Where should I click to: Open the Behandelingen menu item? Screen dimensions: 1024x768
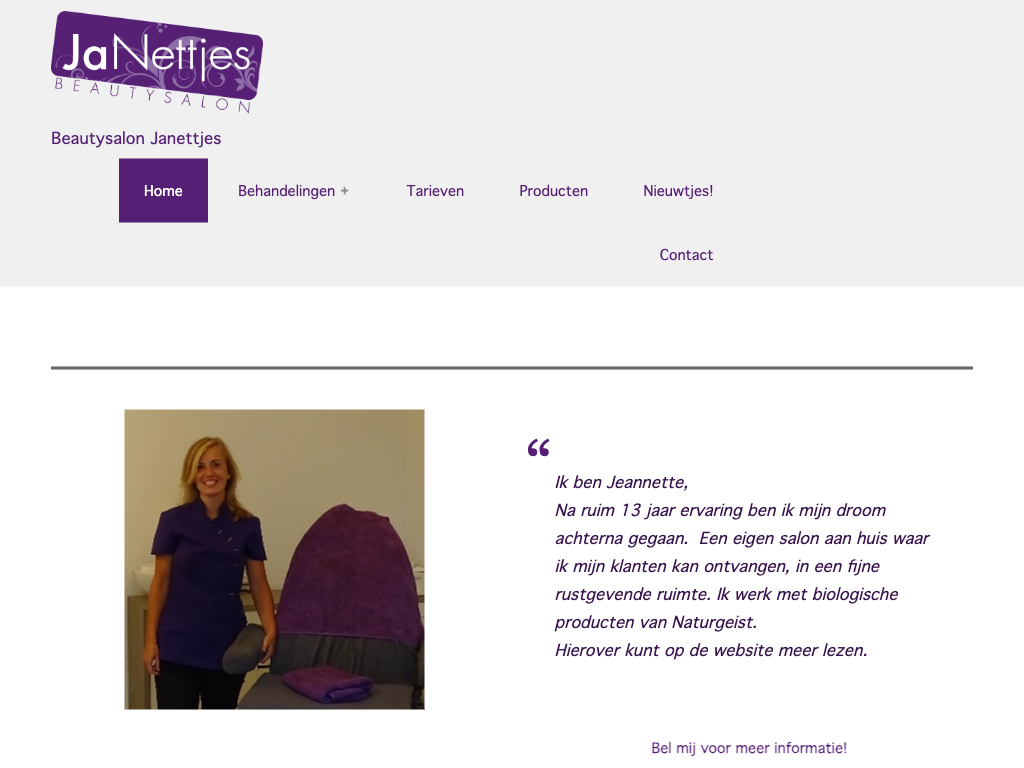[x=286, y=191]
